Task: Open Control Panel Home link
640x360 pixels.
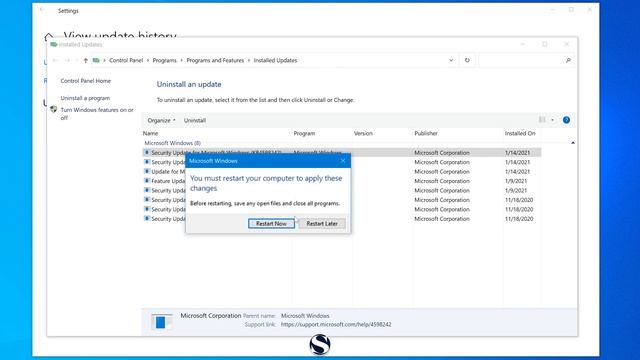Action: tap(86, 81)
